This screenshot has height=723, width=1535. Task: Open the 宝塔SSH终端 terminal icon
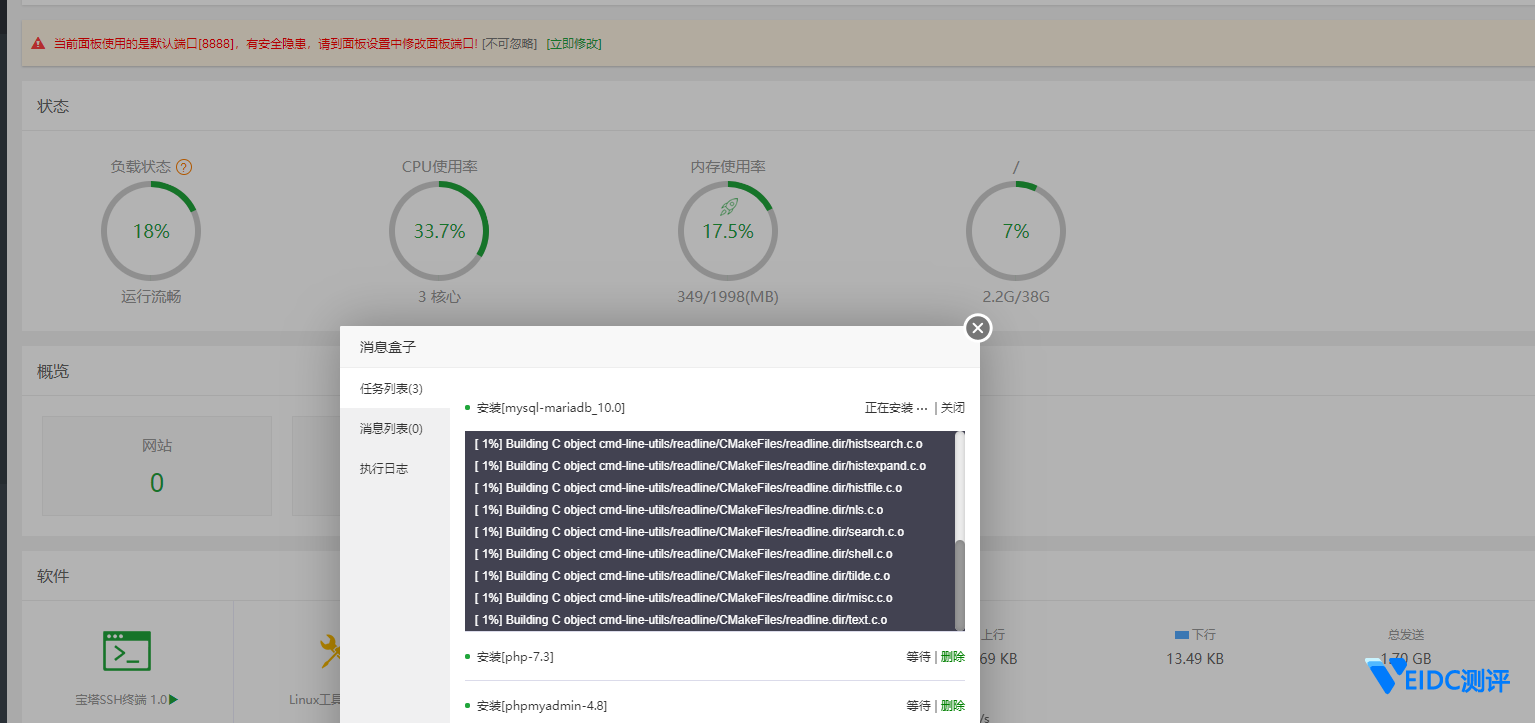127,651
